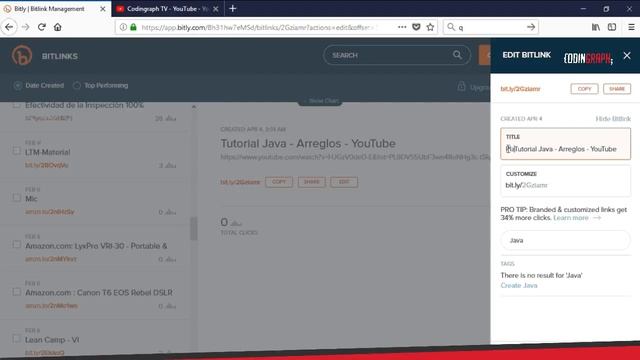The height and width of the screenshot is (360, 640).
Task: Click the arrow icon next to Learn more
Action: (x=597, y=218)
